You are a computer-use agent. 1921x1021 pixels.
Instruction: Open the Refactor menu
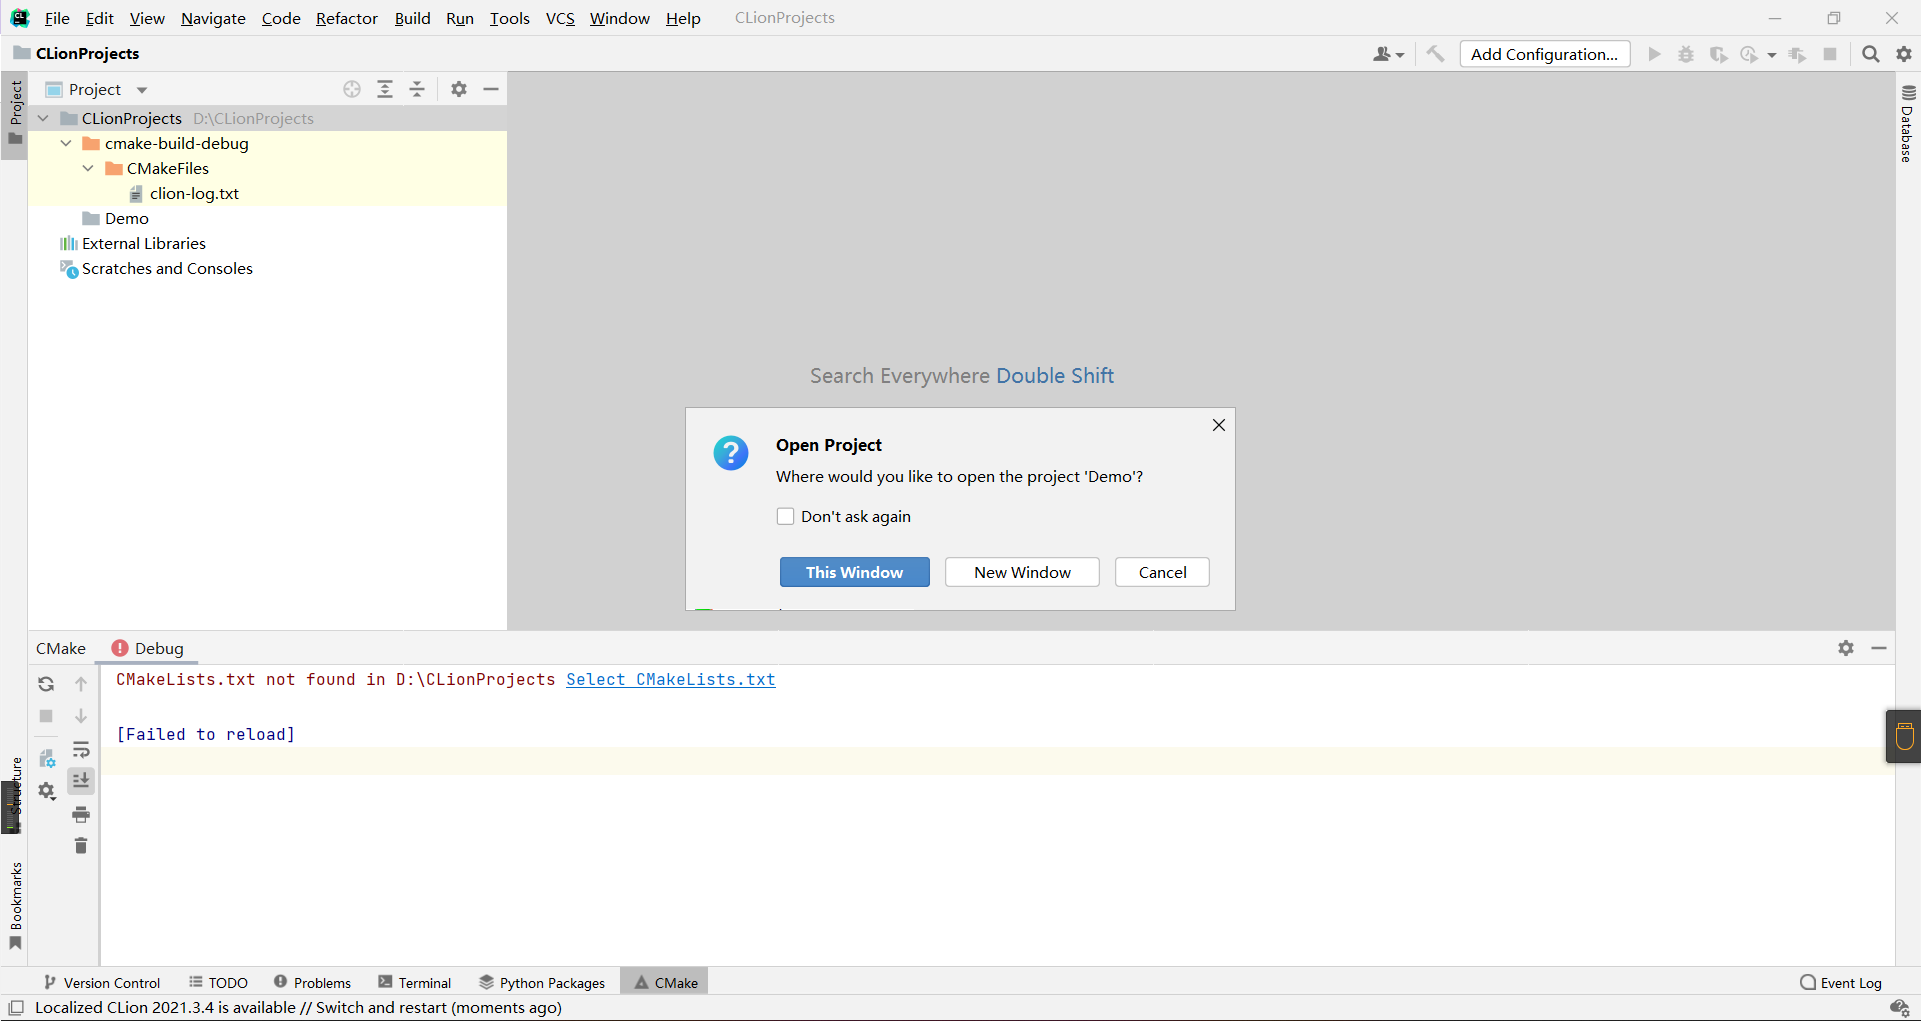point(347,18)
